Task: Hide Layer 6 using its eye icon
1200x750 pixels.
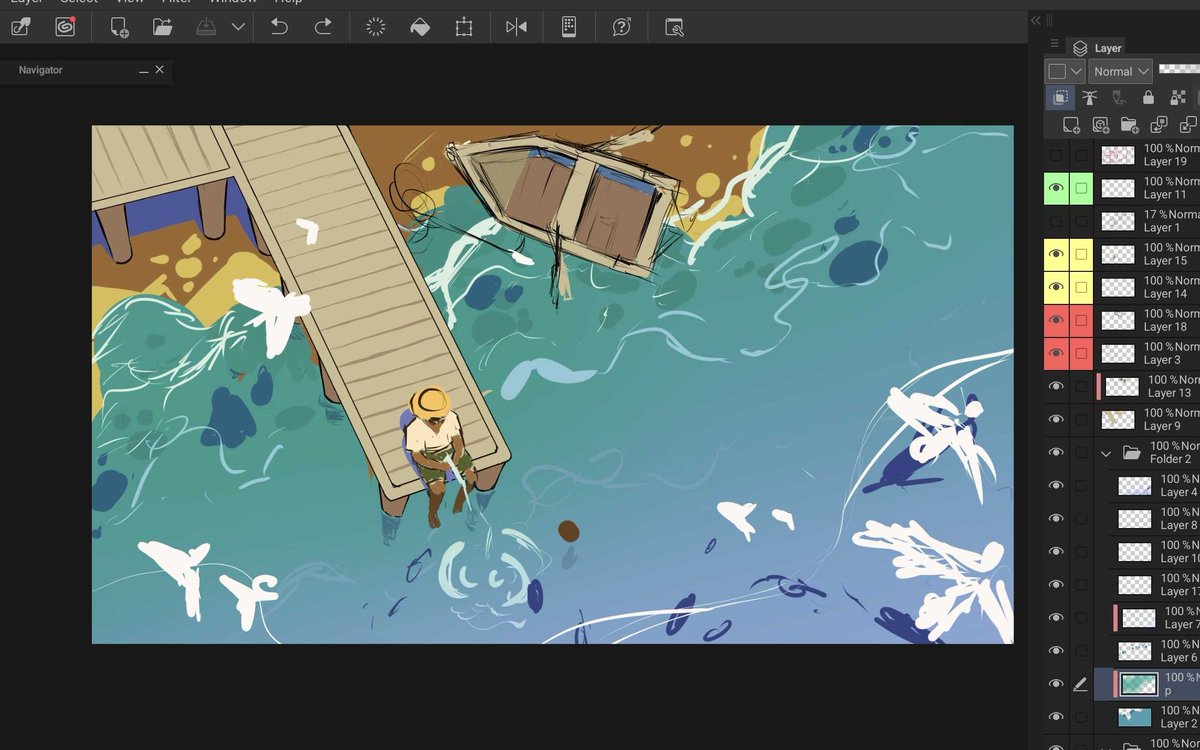Action: pos(1056,650)
